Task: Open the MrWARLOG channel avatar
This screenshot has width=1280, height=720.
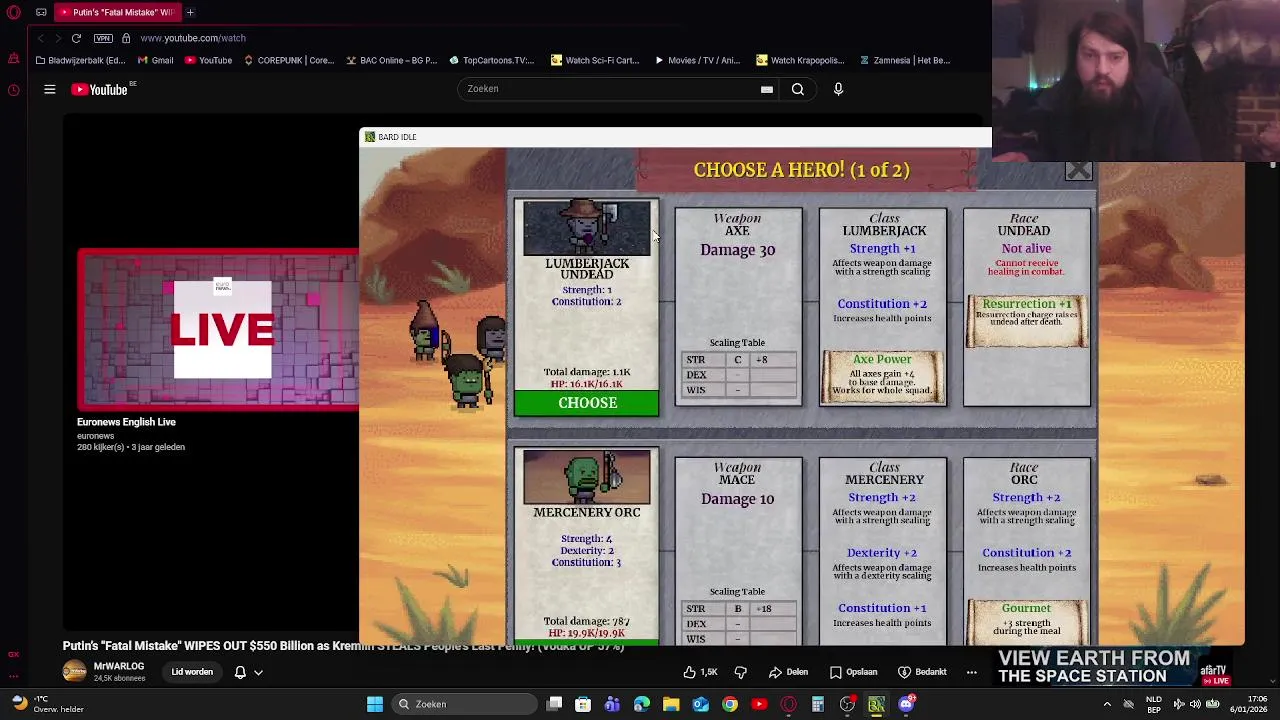Action: point(74,671)
